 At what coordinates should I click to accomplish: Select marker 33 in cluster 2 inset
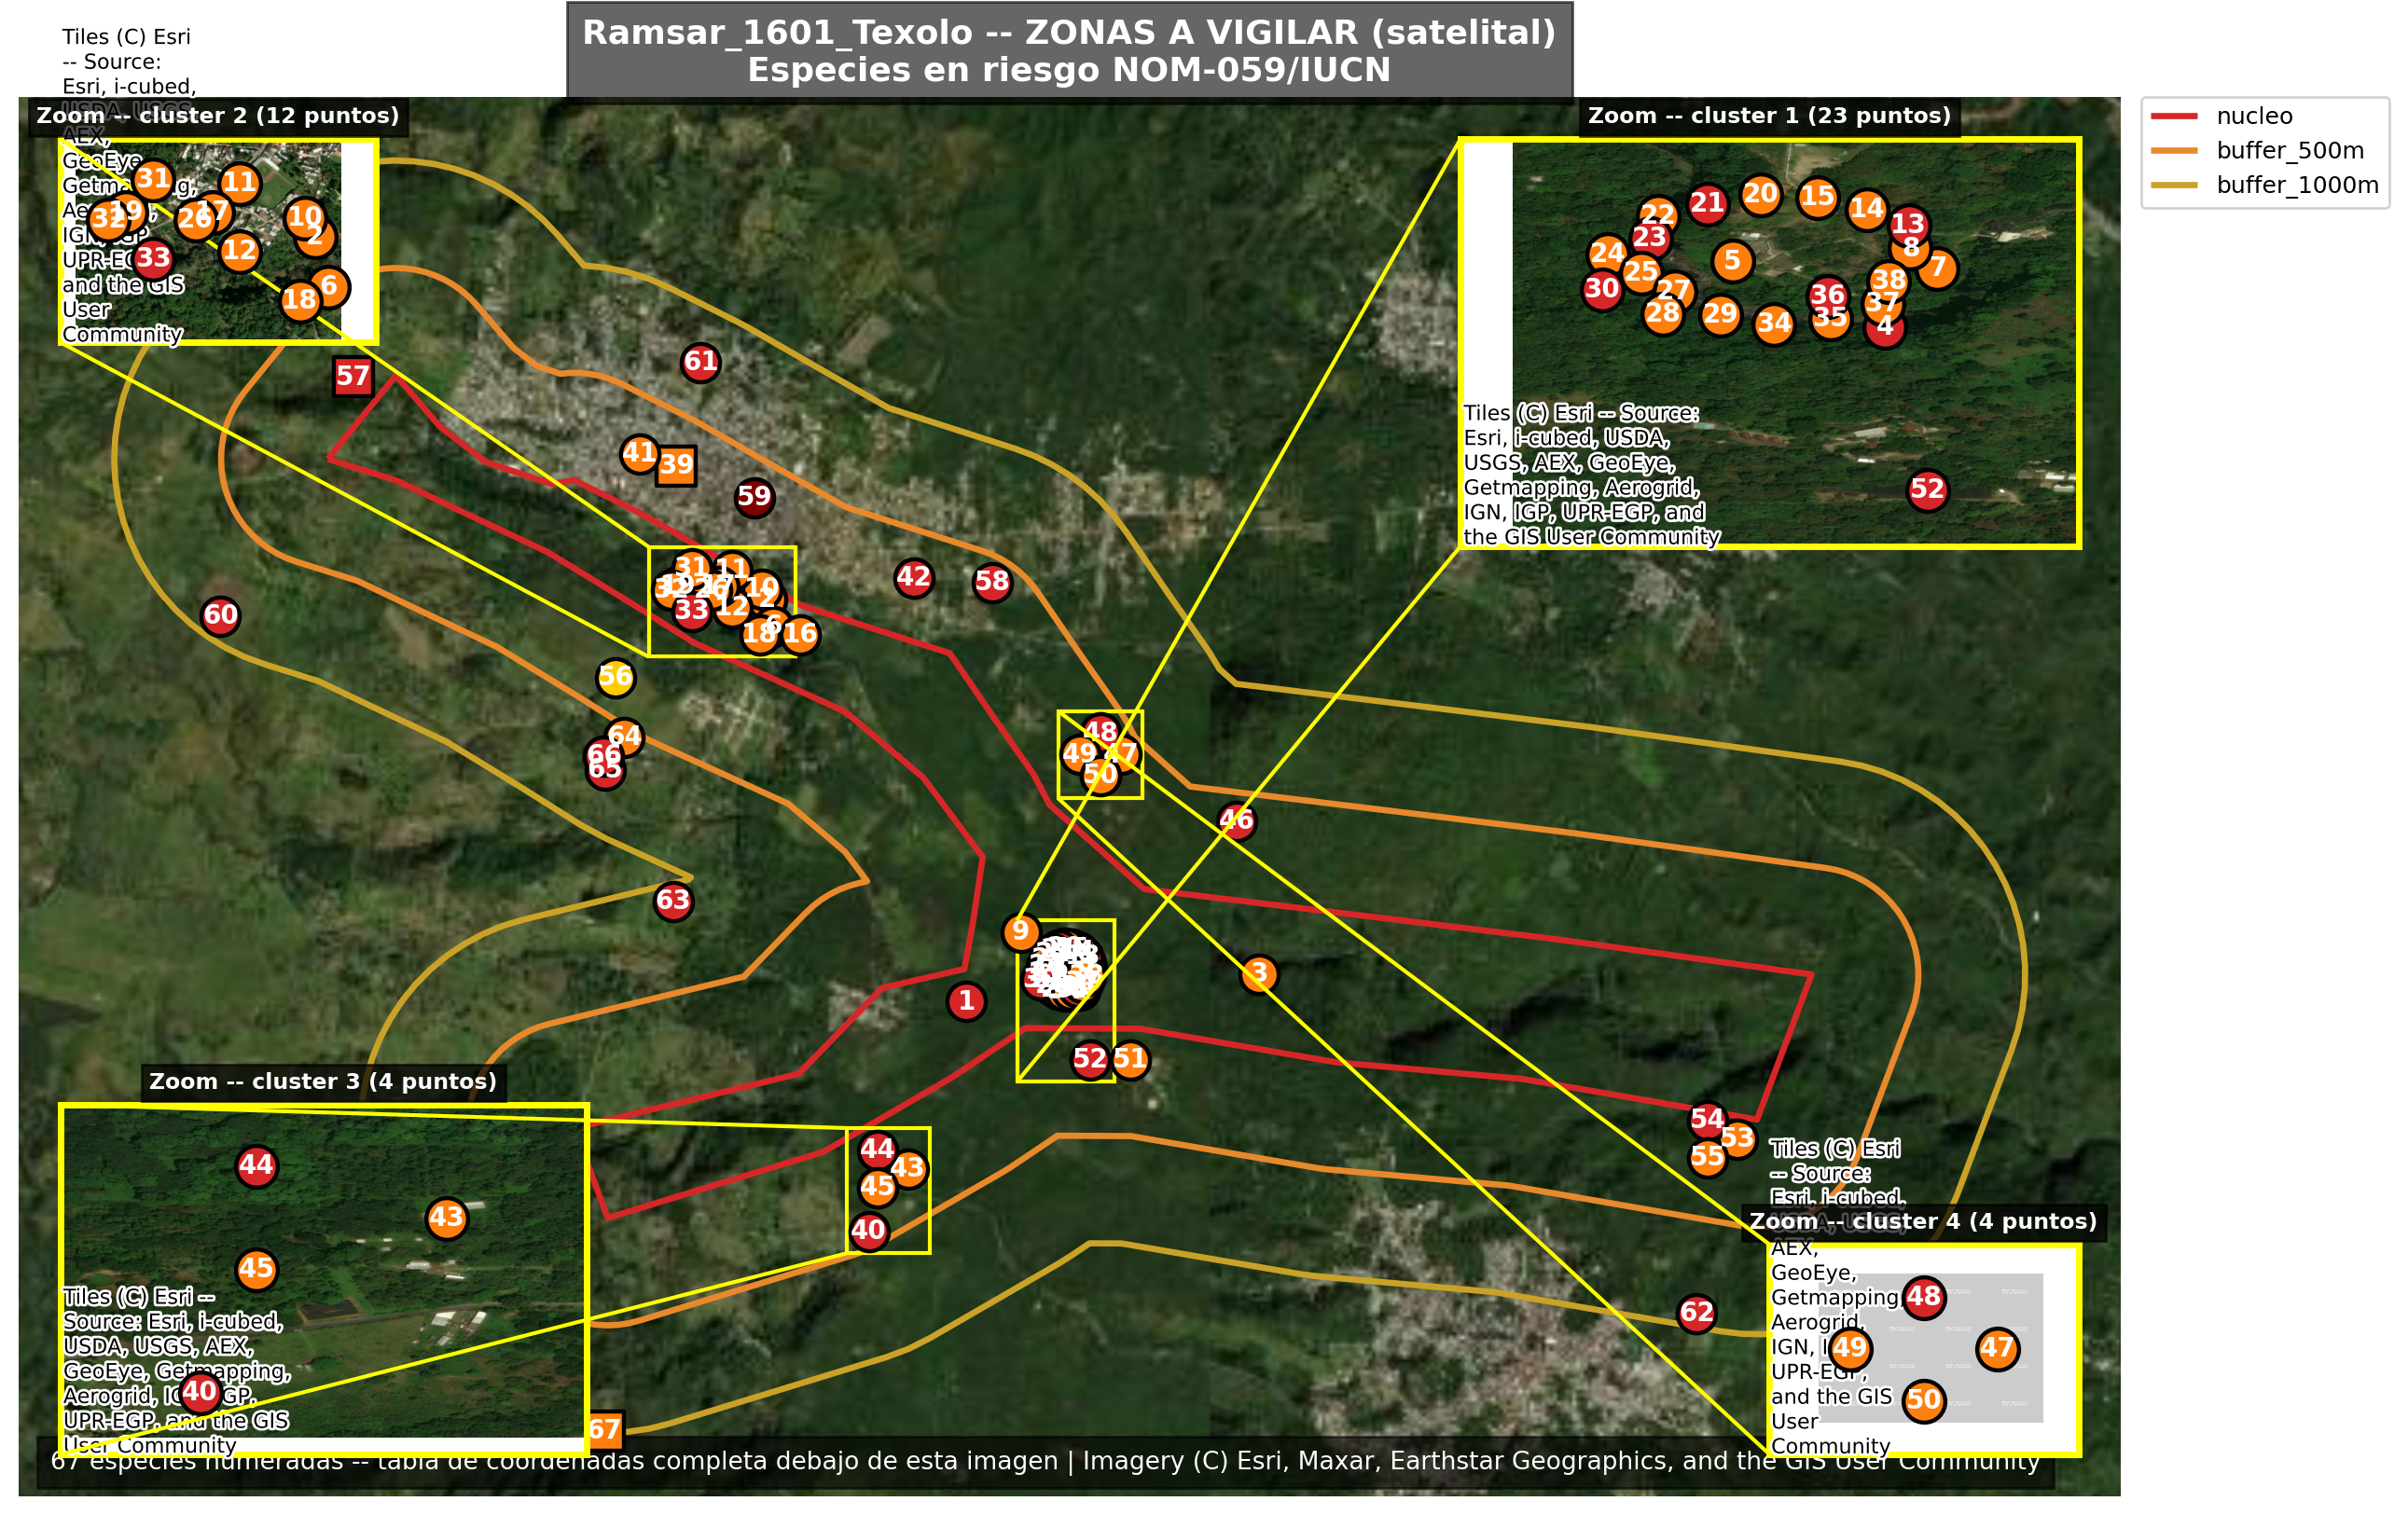[153, 259]
